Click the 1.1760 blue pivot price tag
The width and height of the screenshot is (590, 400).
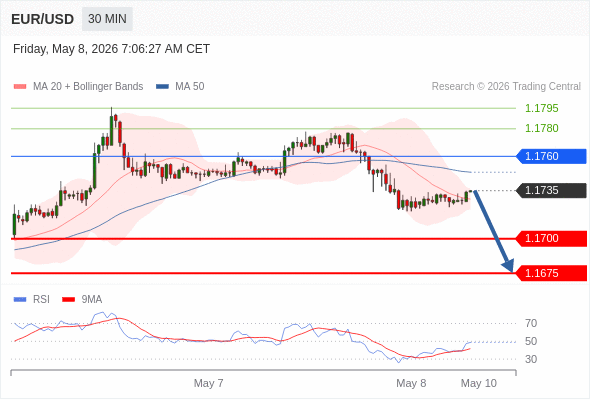pos(551,156)
